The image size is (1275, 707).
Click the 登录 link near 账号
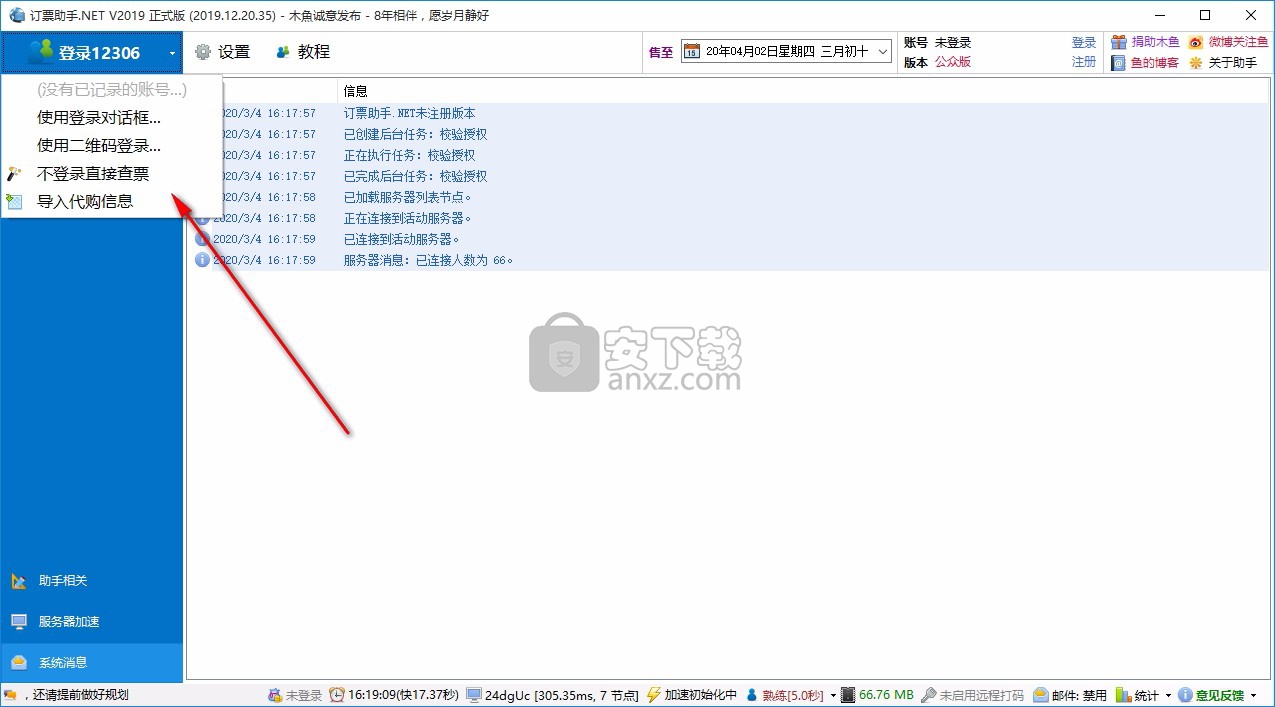(x=1084, y=42)
